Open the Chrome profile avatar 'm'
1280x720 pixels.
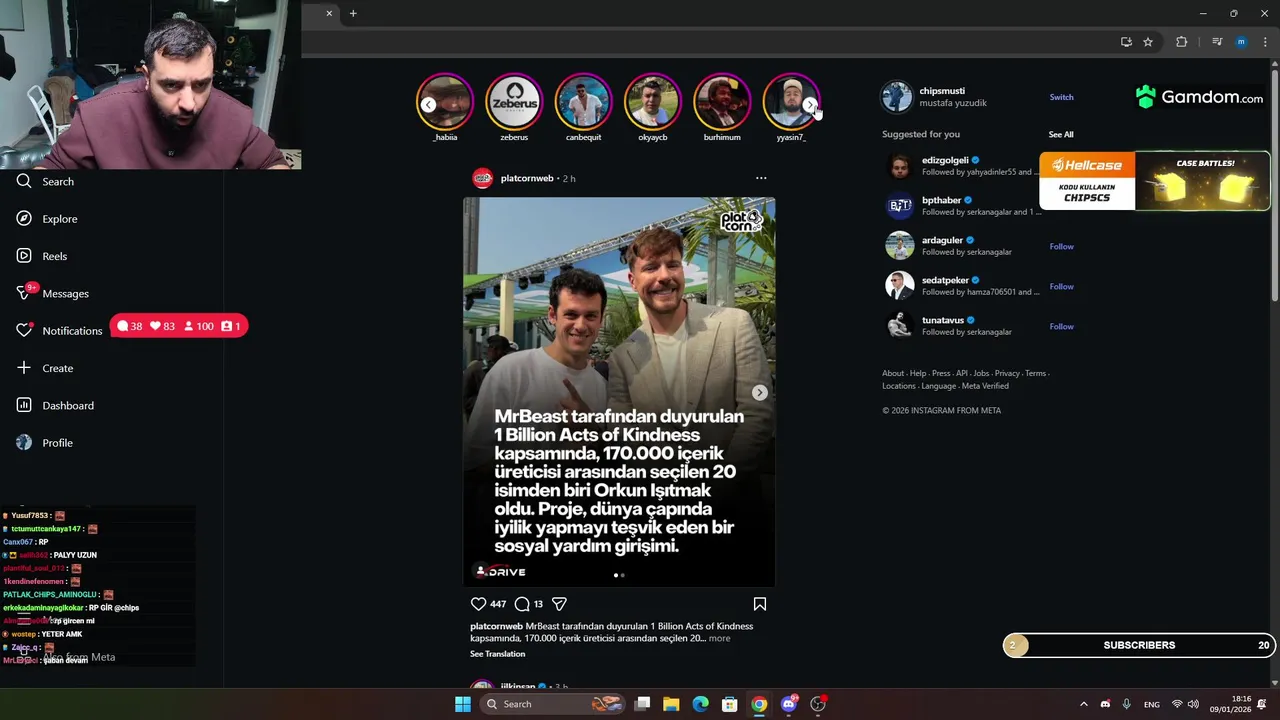[x=1241, y=42]
